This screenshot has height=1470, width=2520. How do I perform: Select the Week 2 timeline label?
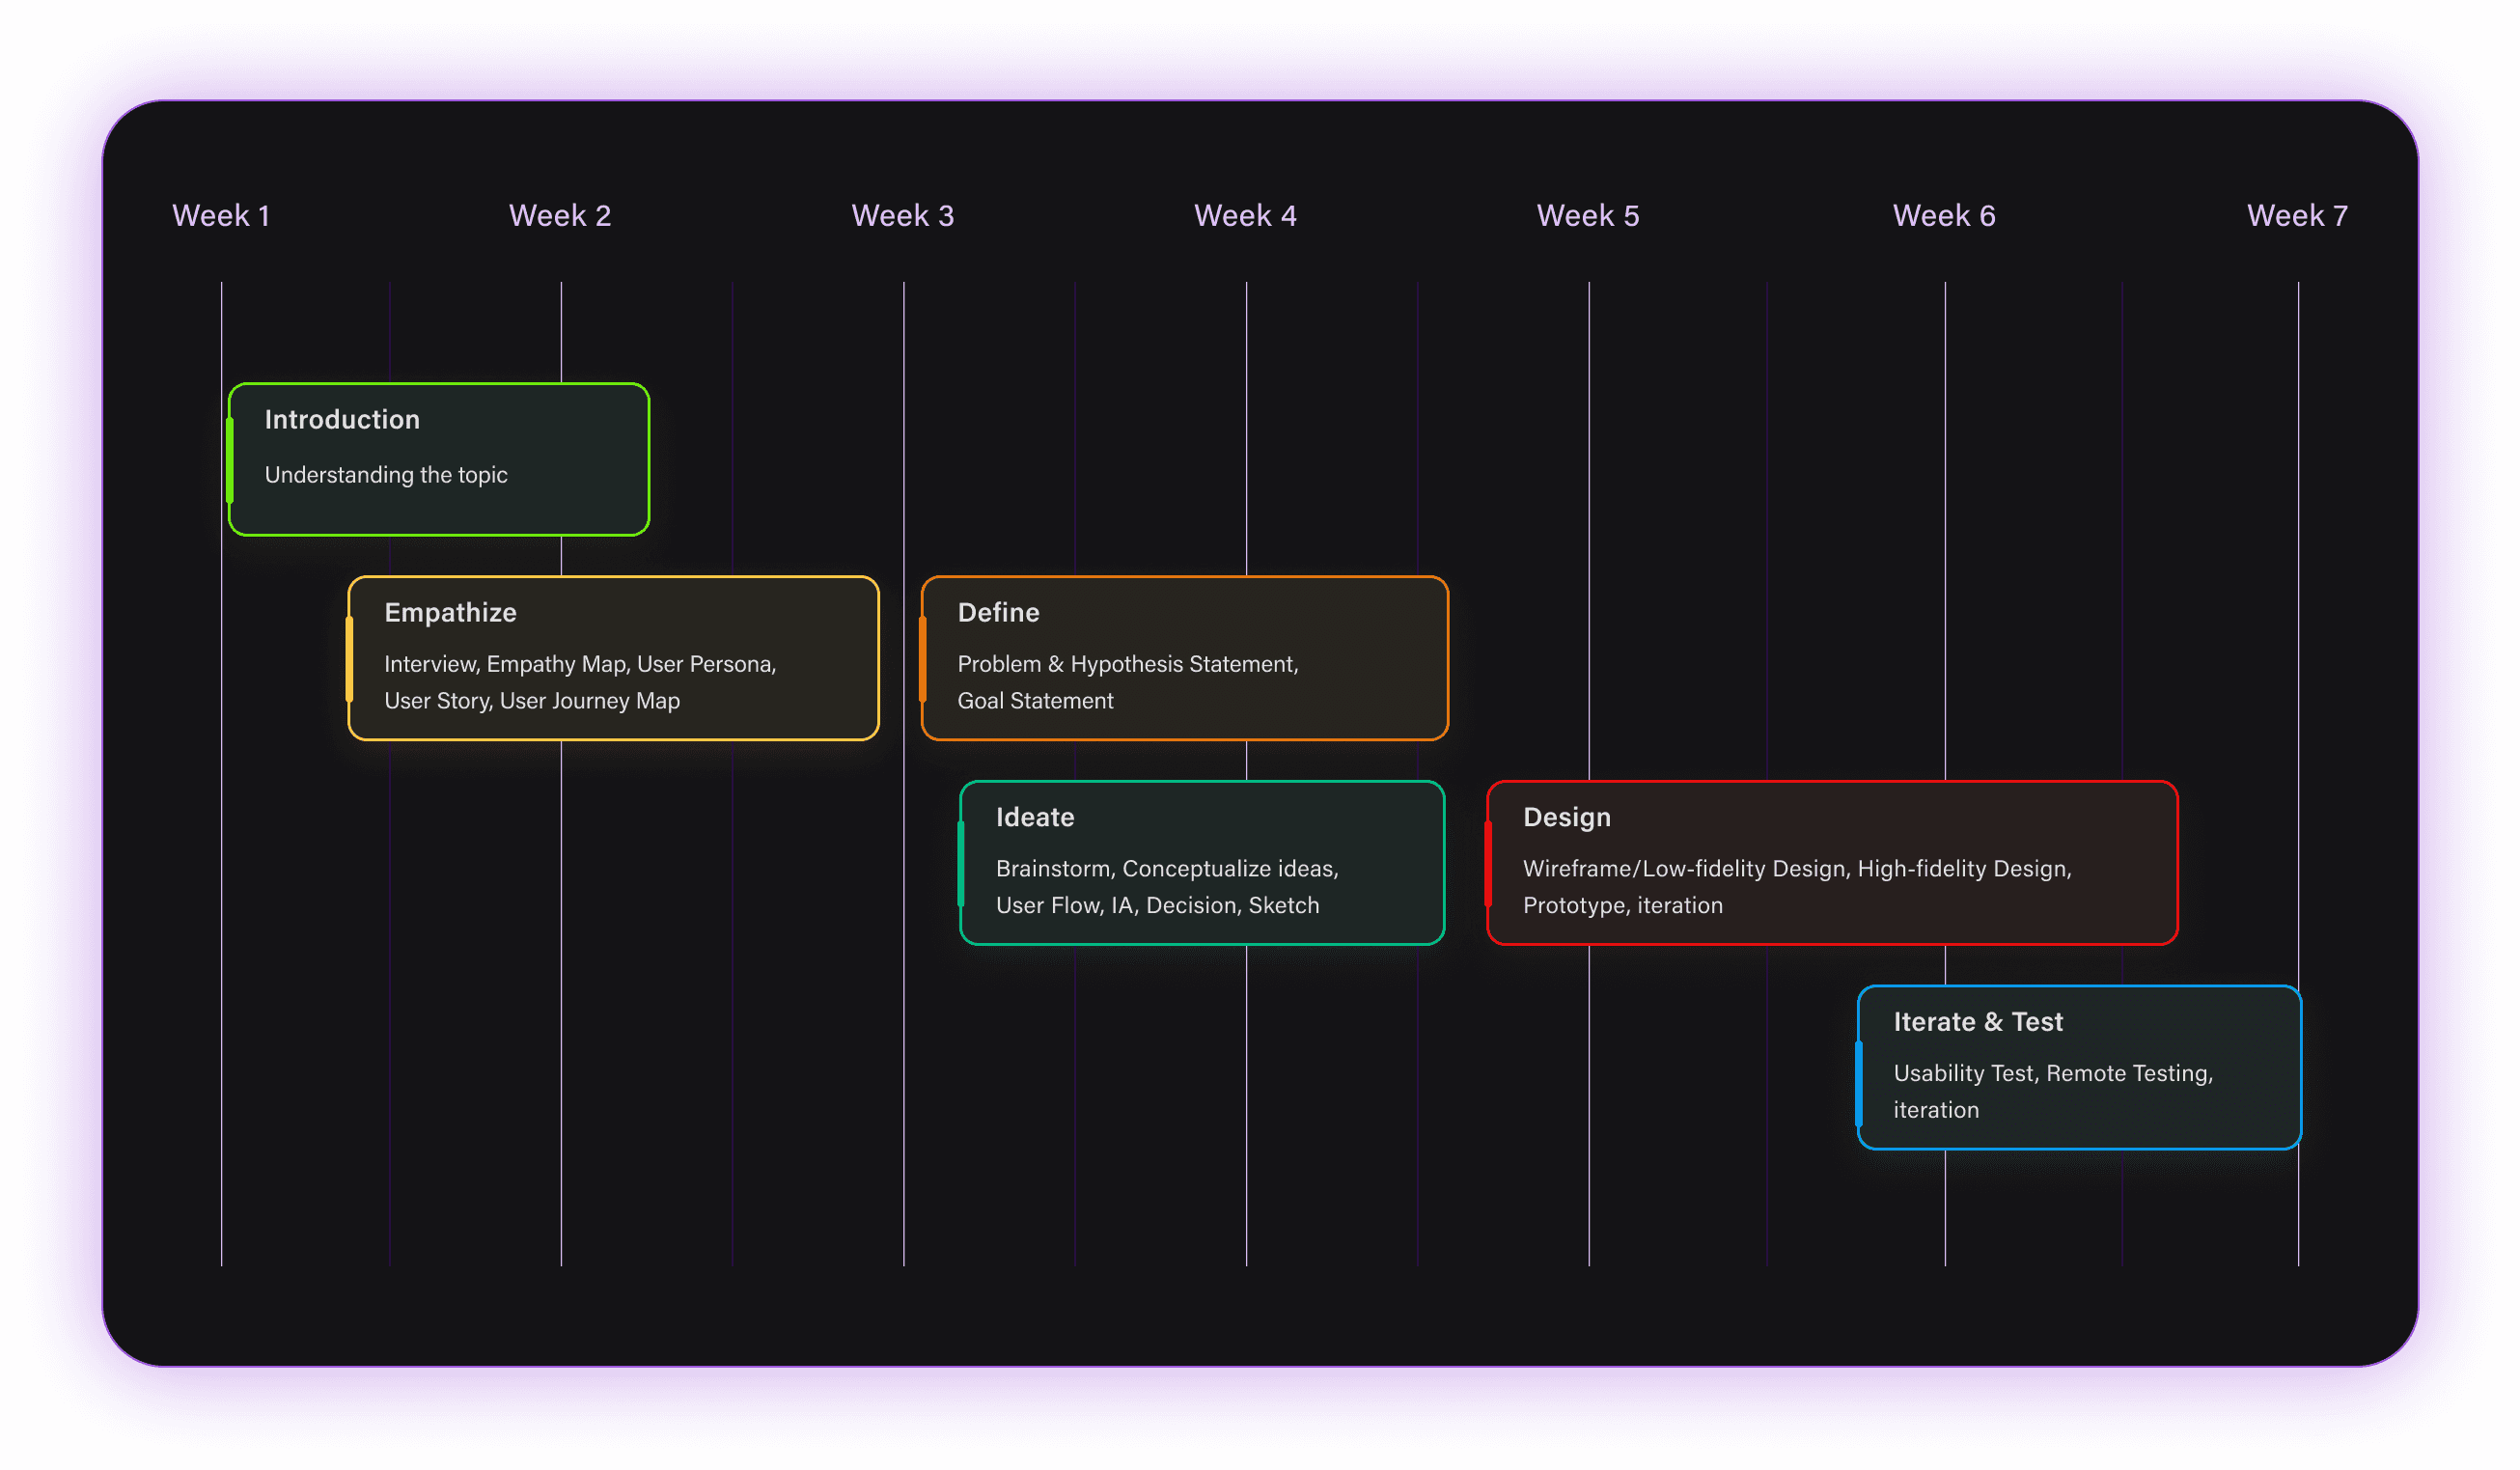[x=560, y=215]
